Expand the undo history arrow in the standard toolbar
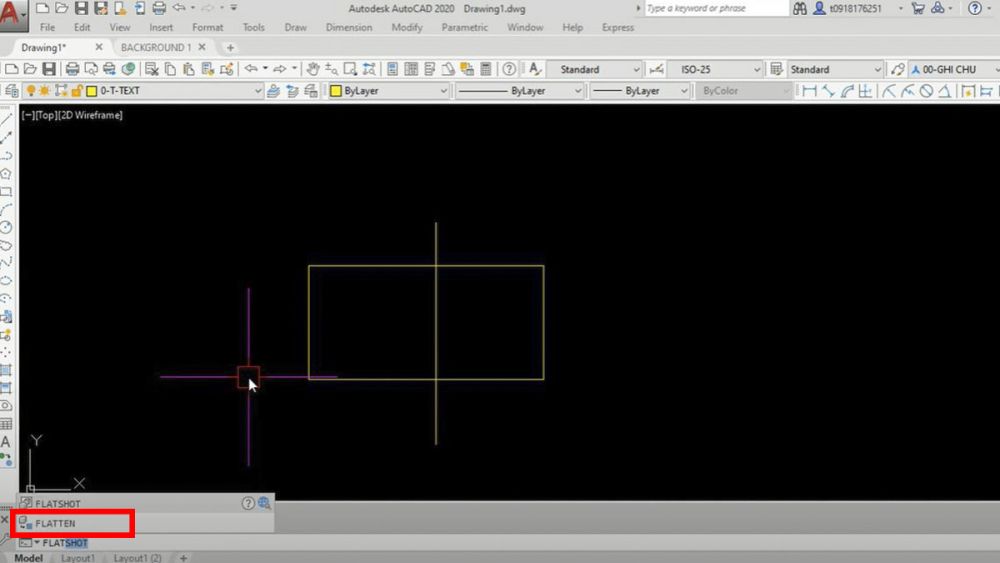Image resolution: width=1000 pixels, height=563 pixels. click(265, 68)
